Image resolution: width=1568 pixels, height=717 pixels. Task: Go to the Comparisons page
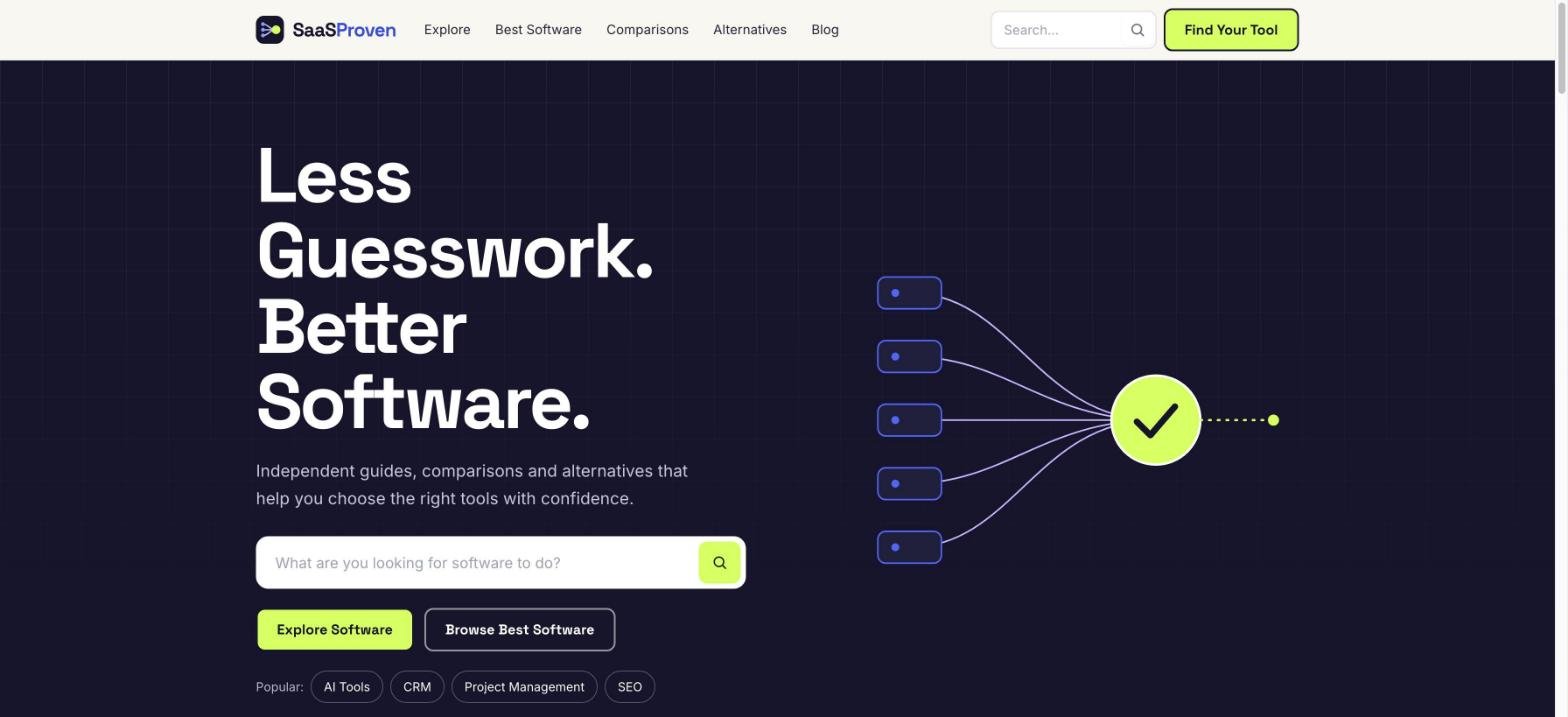647,30
